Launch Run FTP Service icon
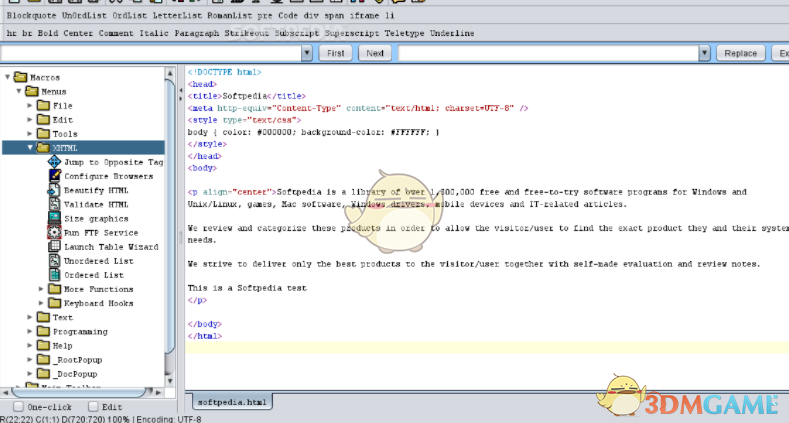The width and height of the screenshot is (789, 423). tap(54, 232)
